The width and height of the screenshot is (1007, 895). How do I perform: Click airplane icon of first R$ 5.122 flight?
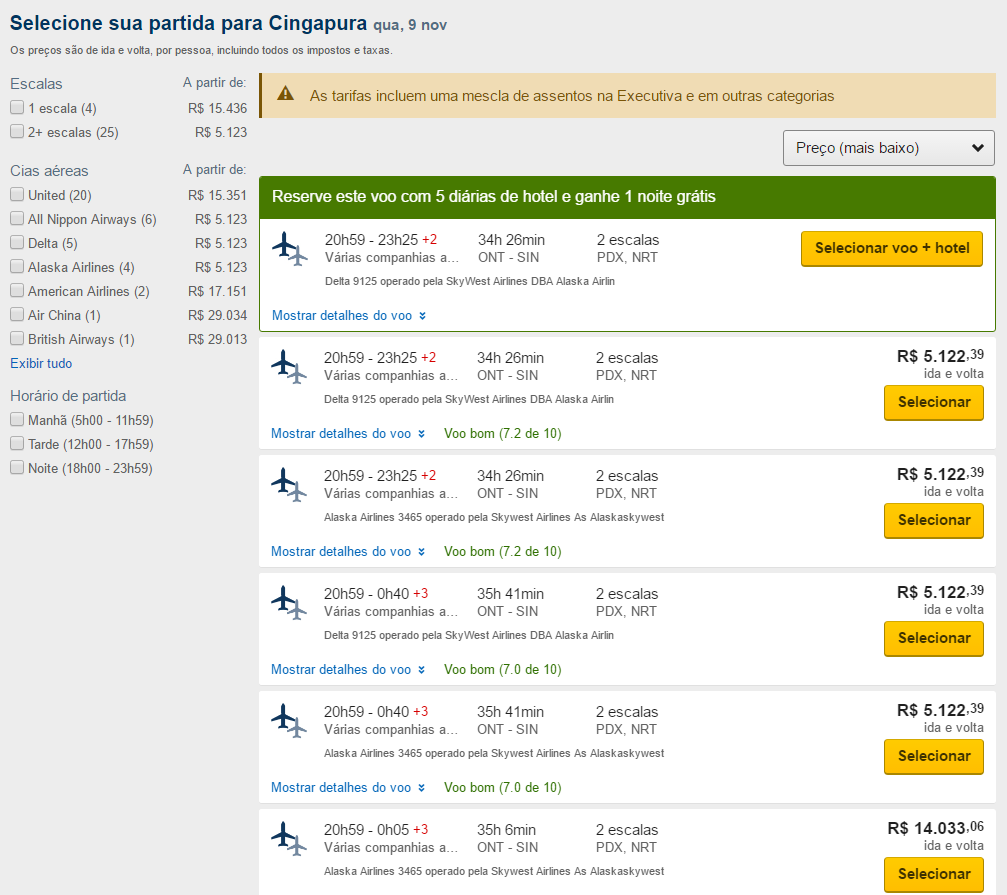point(289,367)
